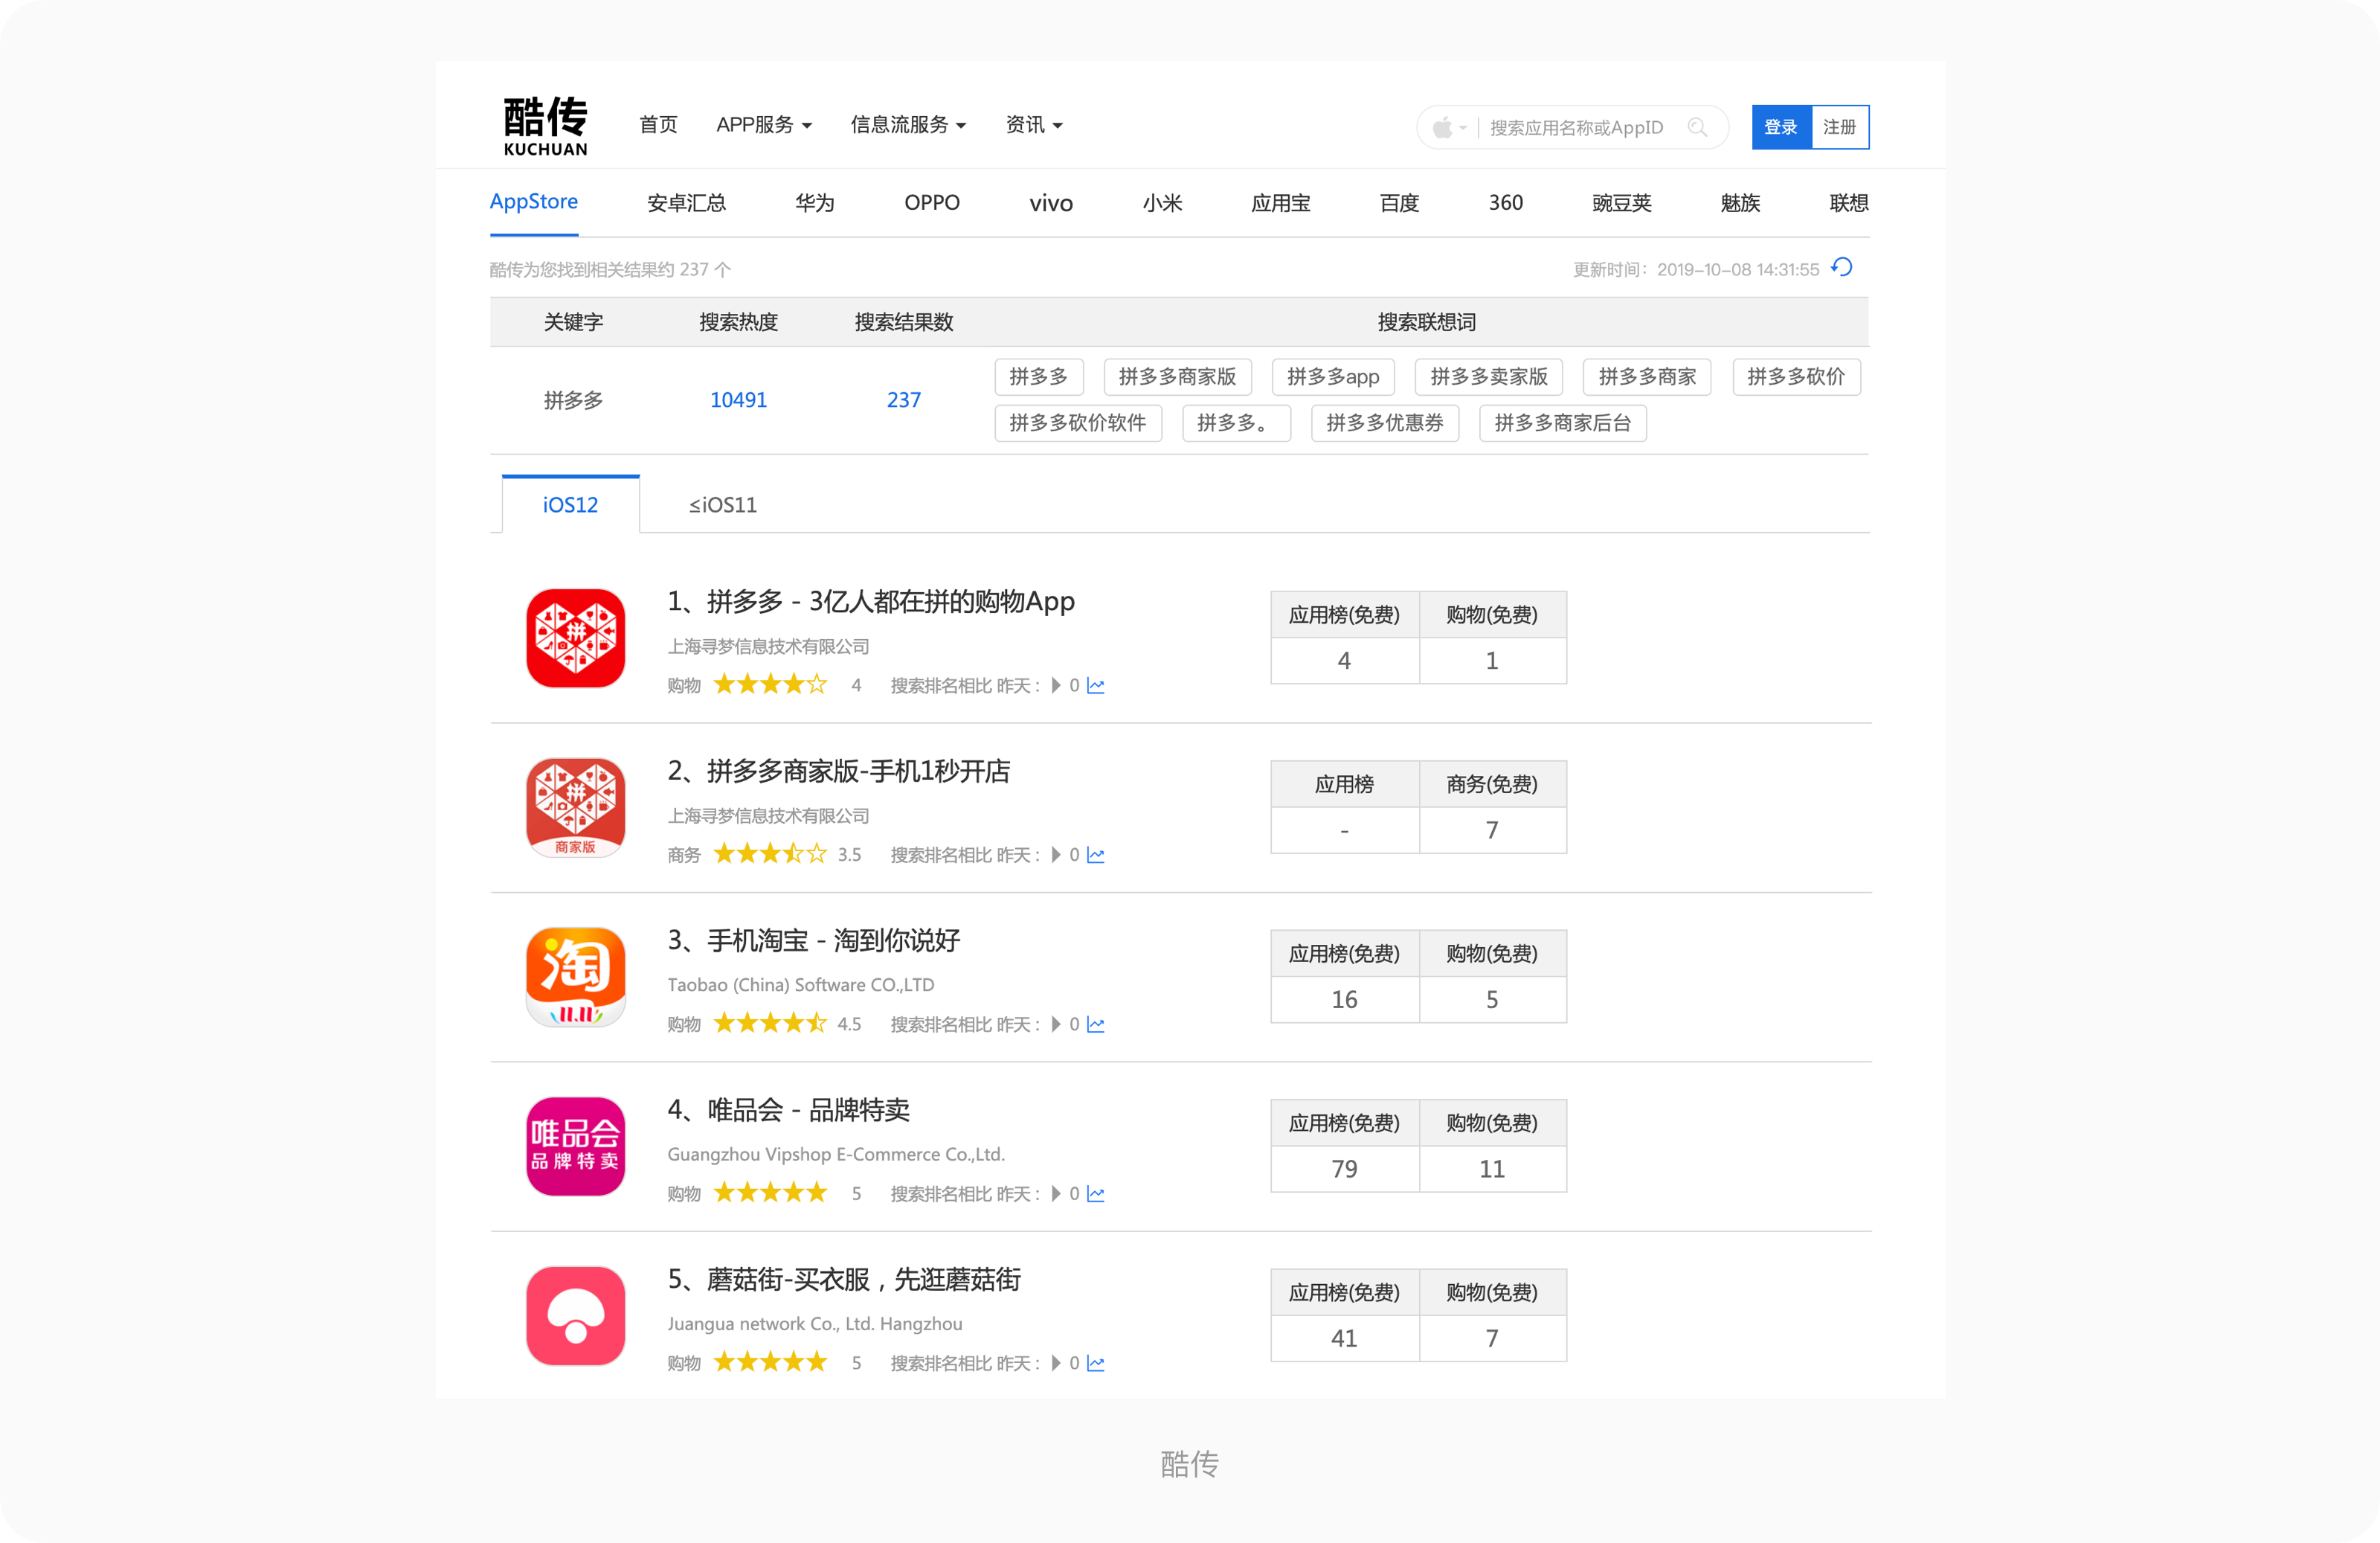The image size is (2380, 1543).
Task: Click search heat value 10491
Action: [x=738, y=400]
